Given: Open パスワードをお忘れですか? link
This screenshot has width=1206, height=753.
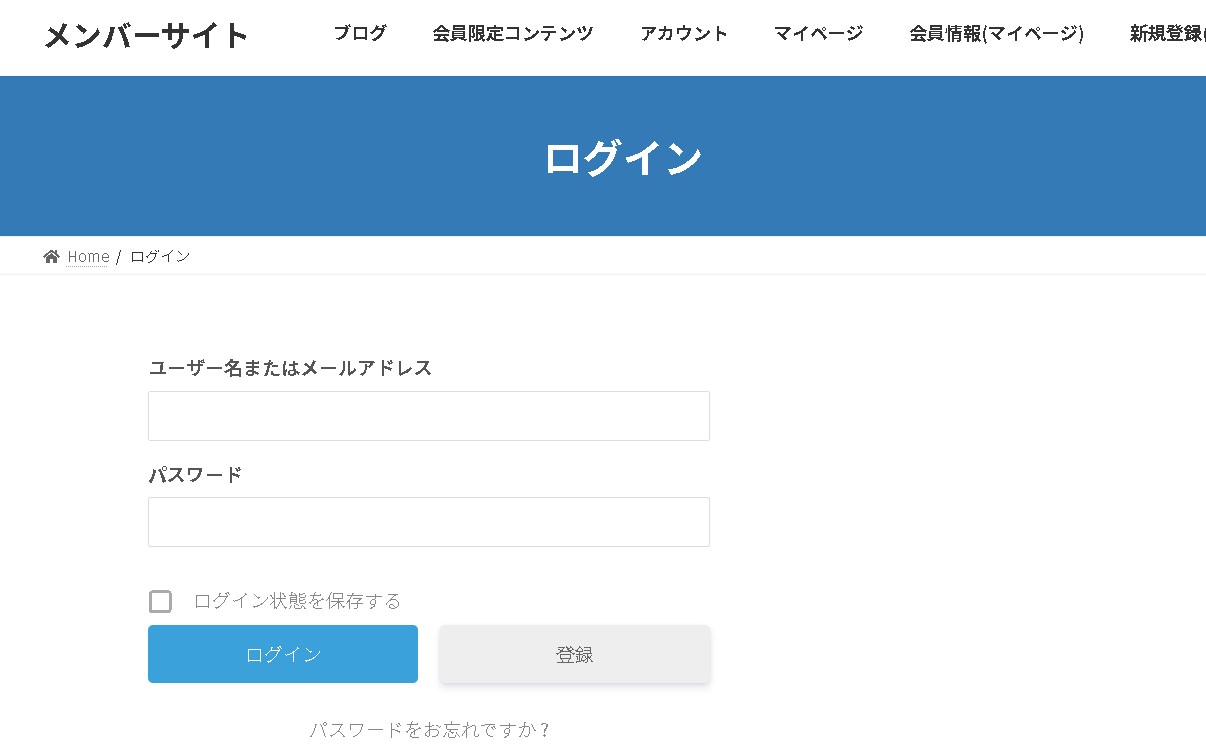Looking at the screenshot, I should coord(428,730).
